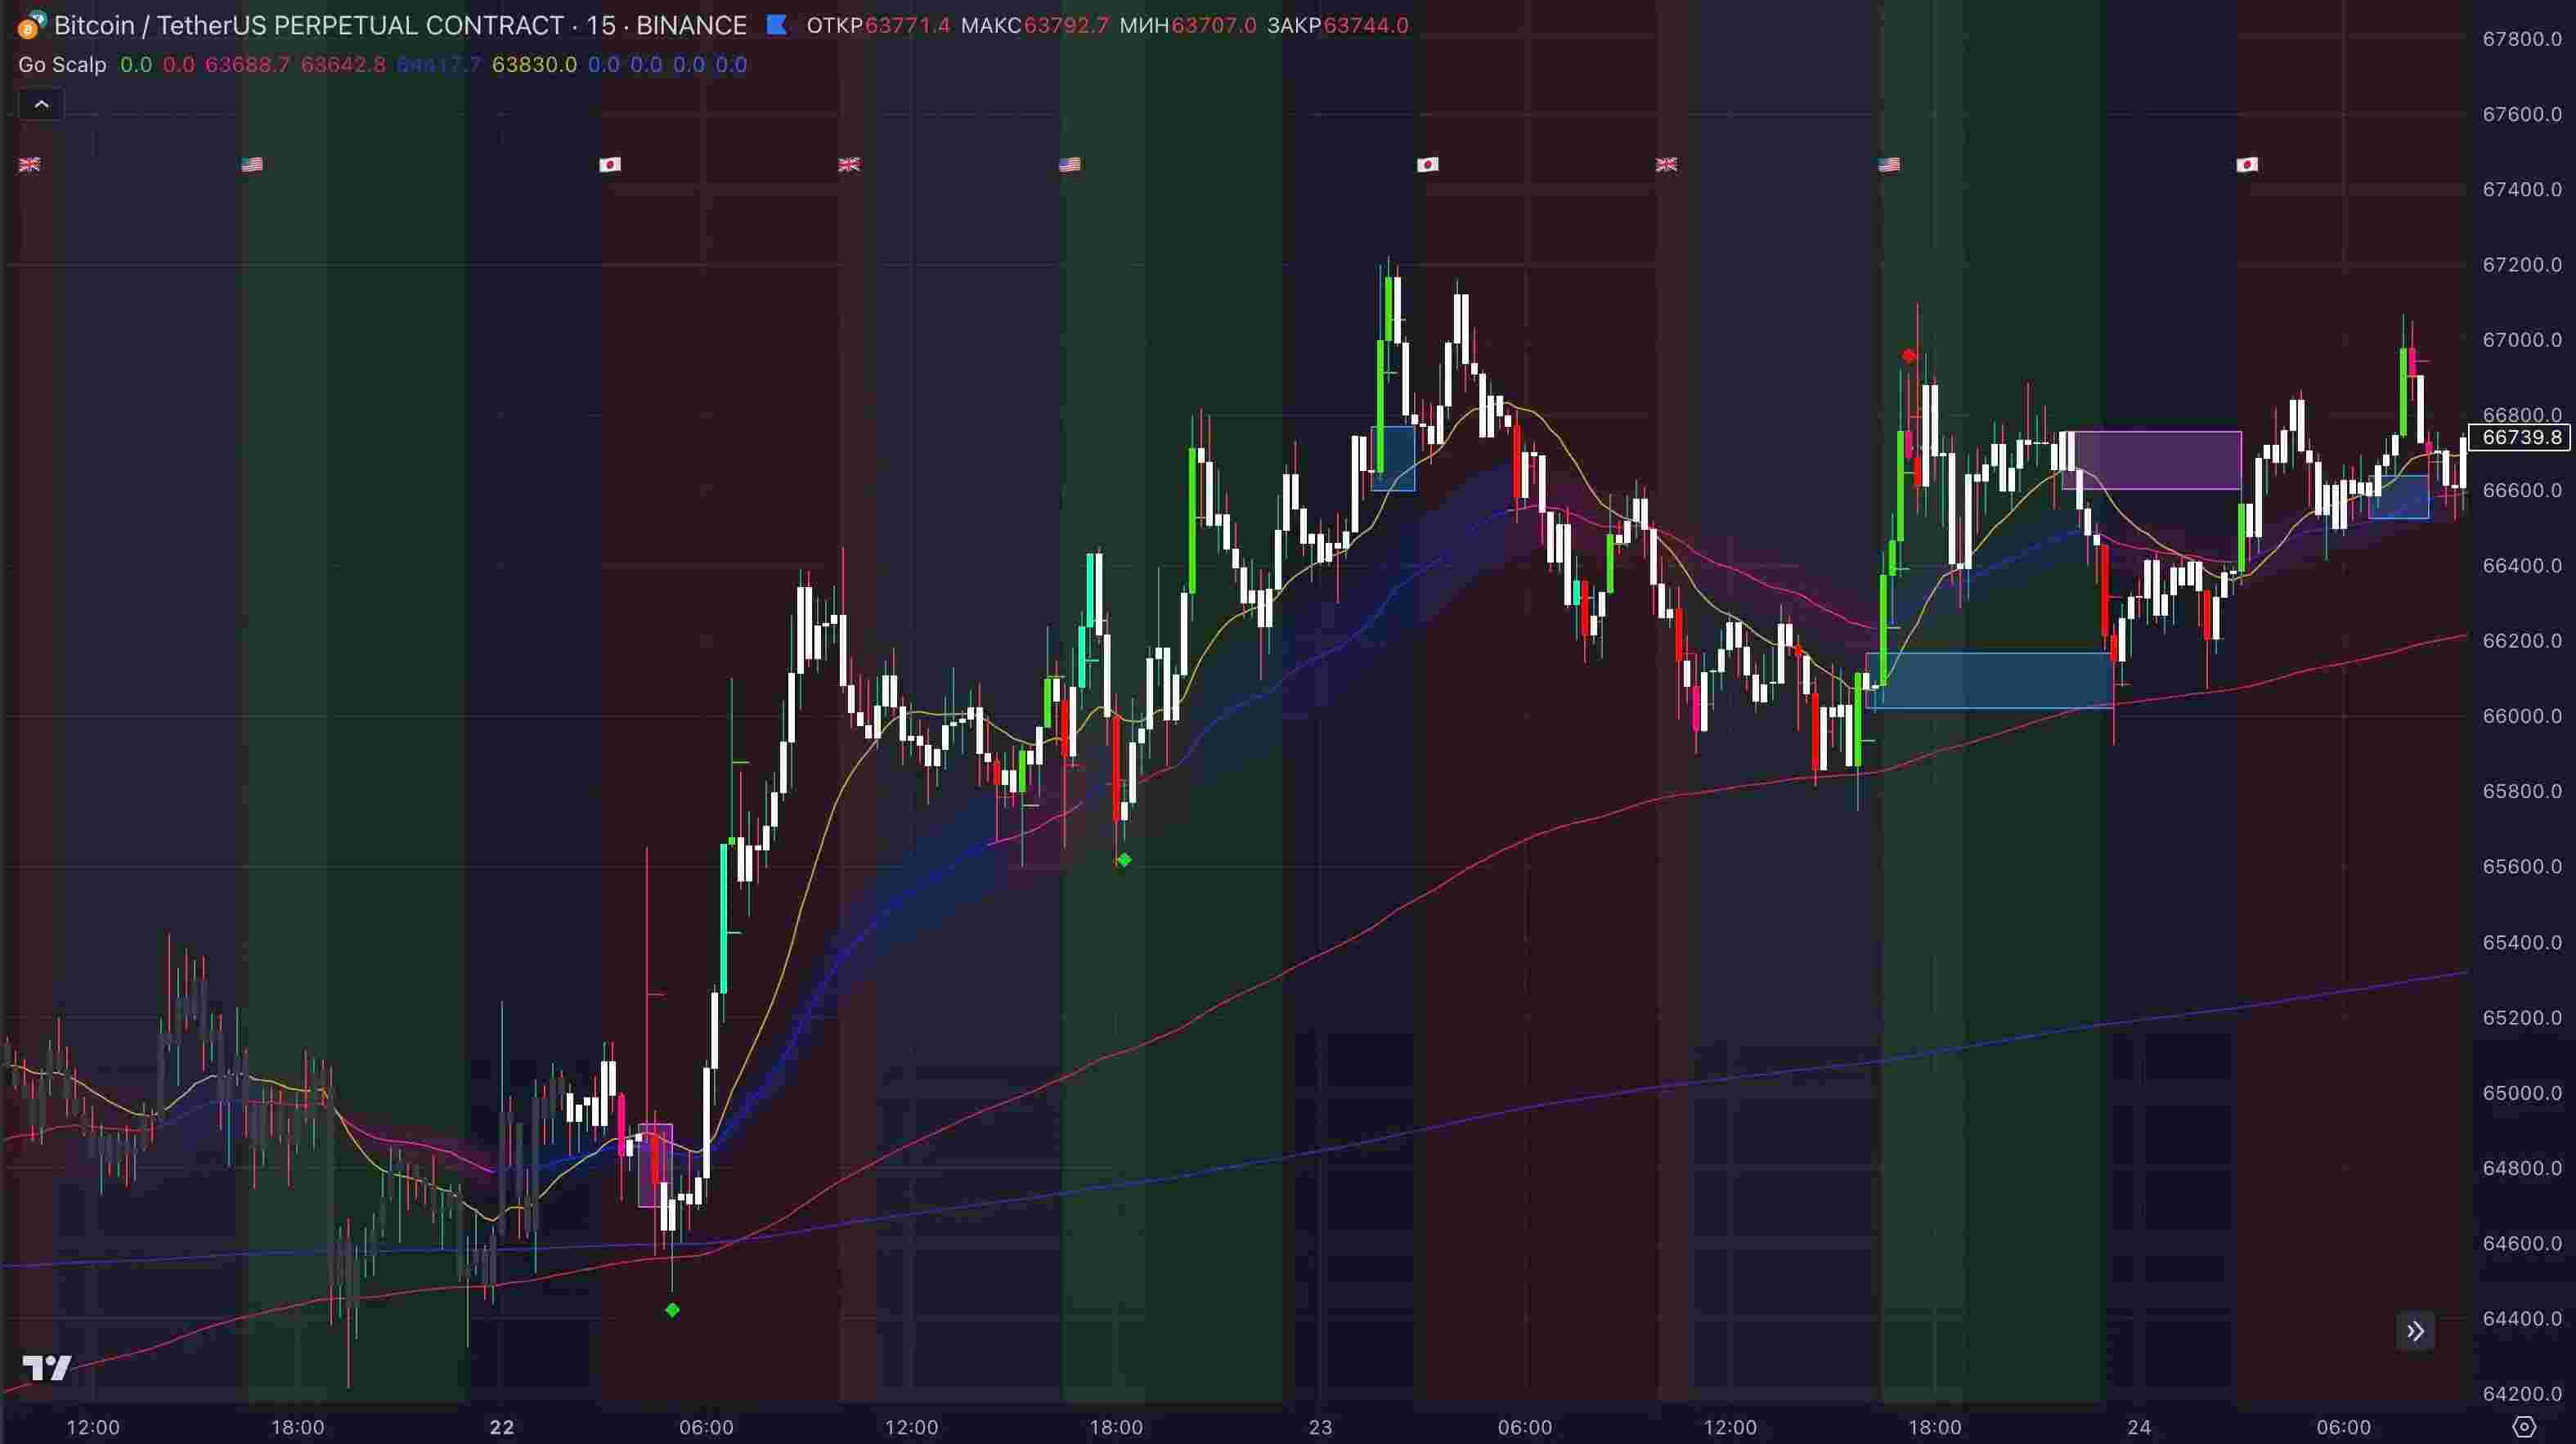Click the blue flag icon beside BINANCE
Screen dimensions: 2576x1444
click(x=777, y=25)
